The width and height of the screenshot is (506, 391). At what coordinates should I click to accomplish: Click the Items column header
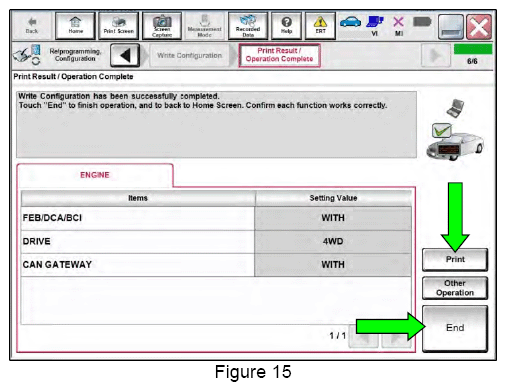click(138, 198)
